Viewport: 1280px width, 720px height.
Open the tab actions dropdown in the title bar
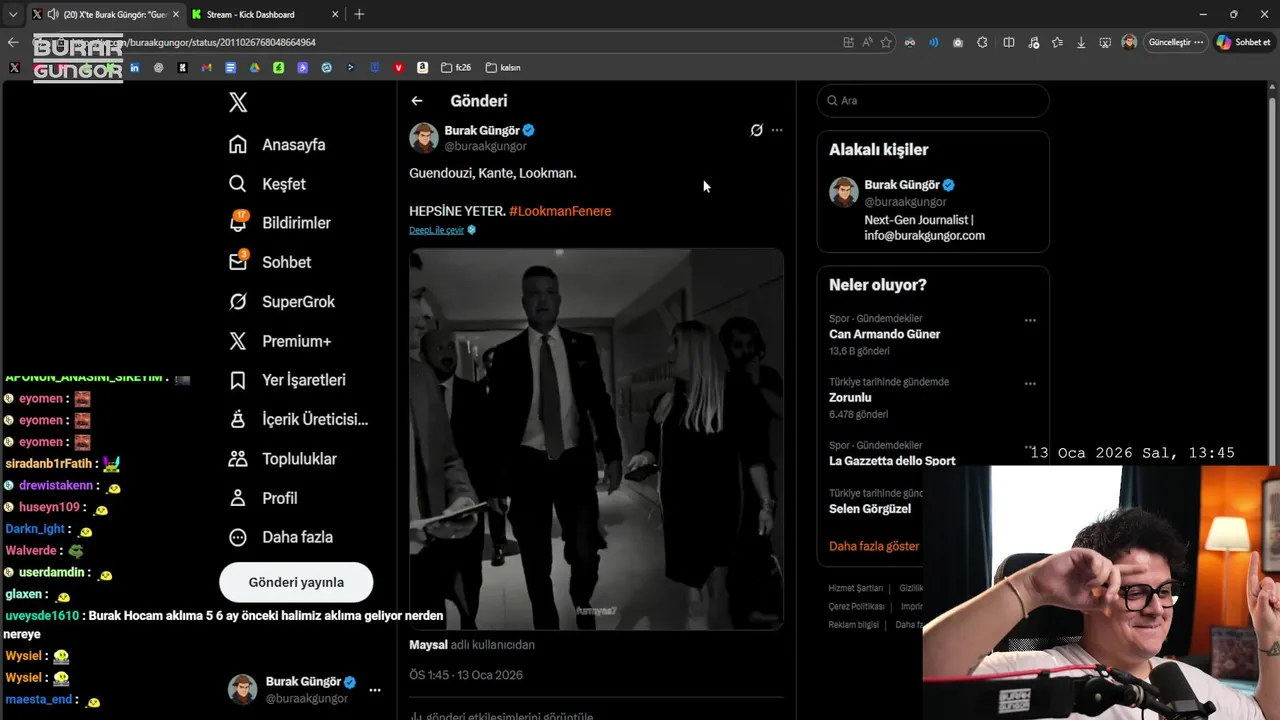[12, 14]
